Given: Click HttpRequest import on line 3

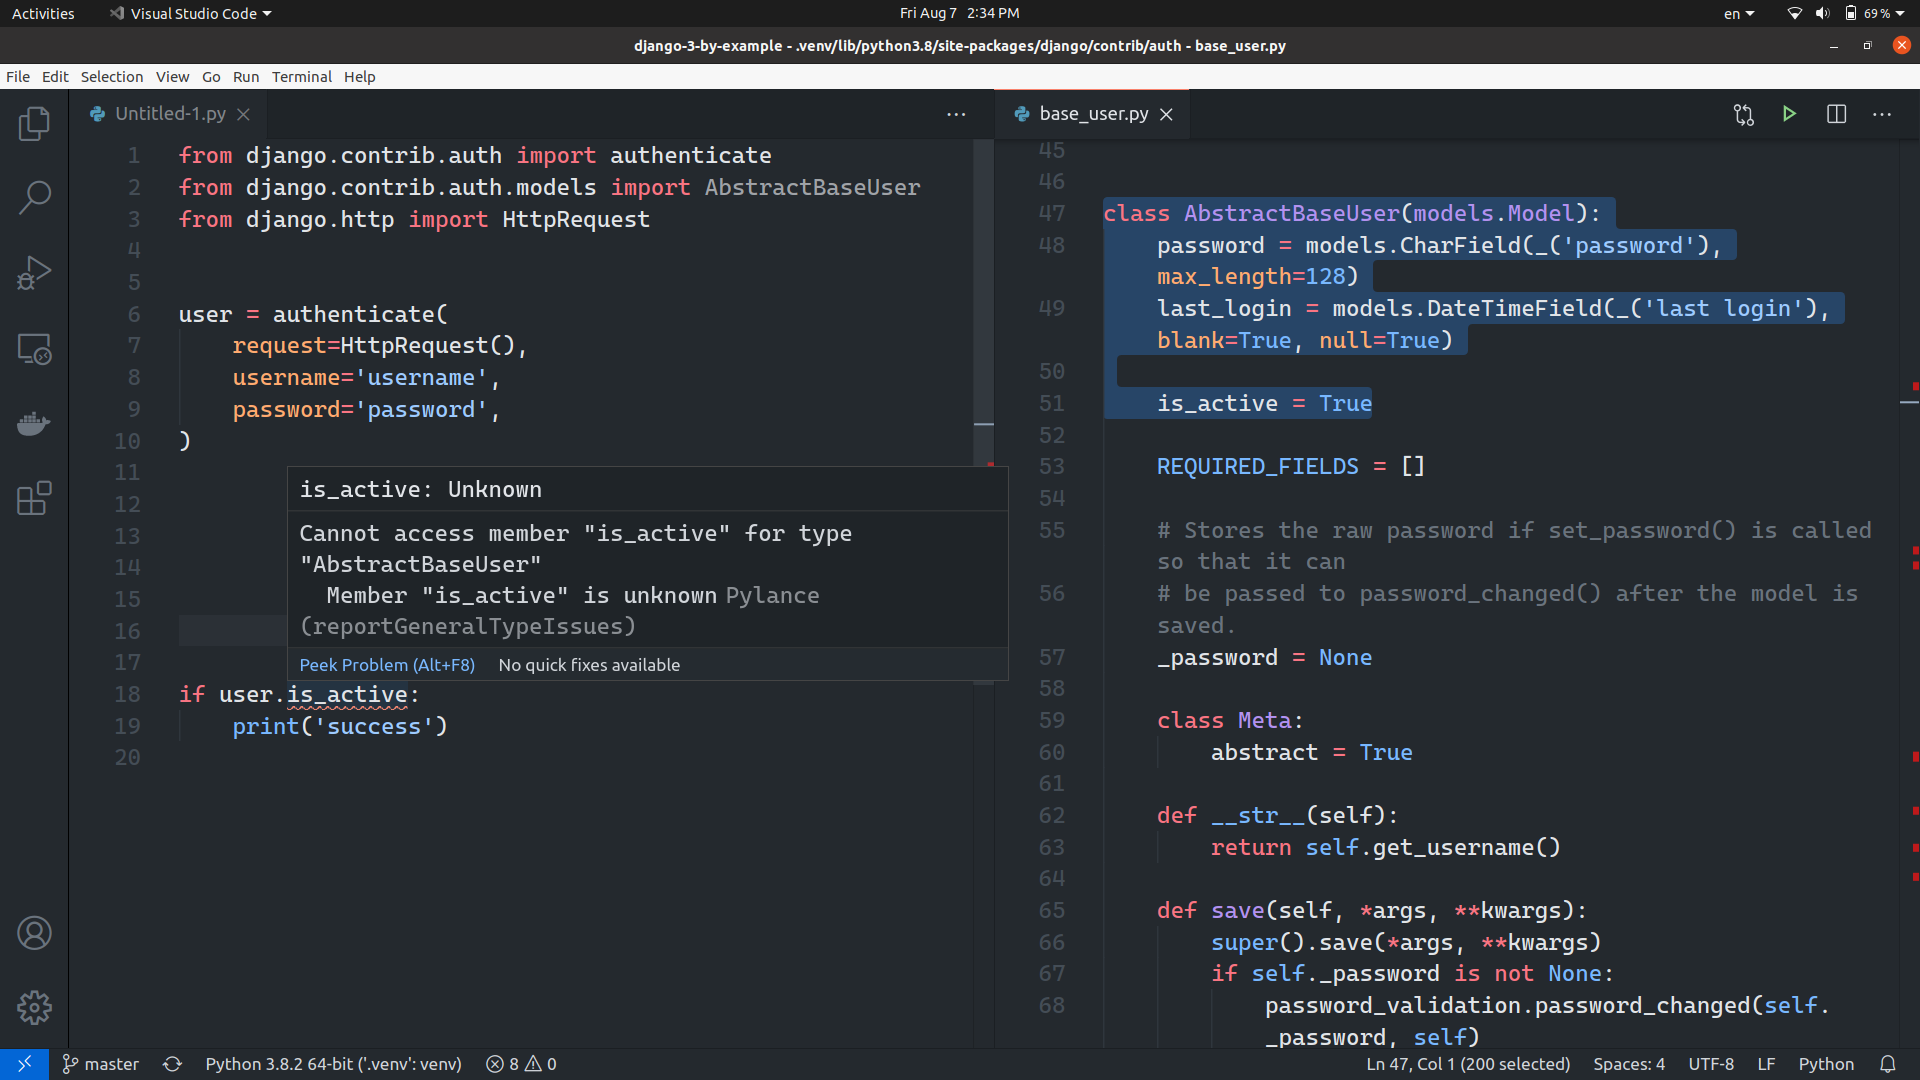Looking at the screenshot, I should tap(576, 219).
